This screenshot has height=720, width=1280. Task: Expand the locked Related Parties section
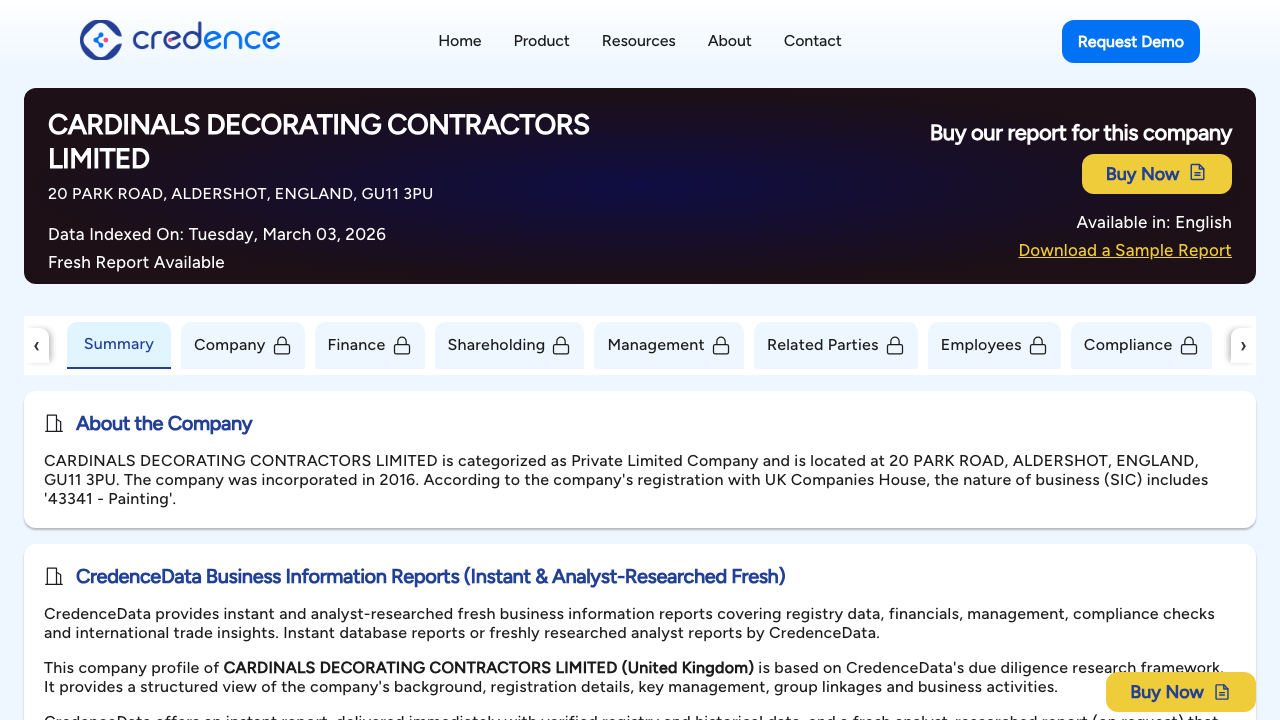pyautogui.click(x=836, y=345)
